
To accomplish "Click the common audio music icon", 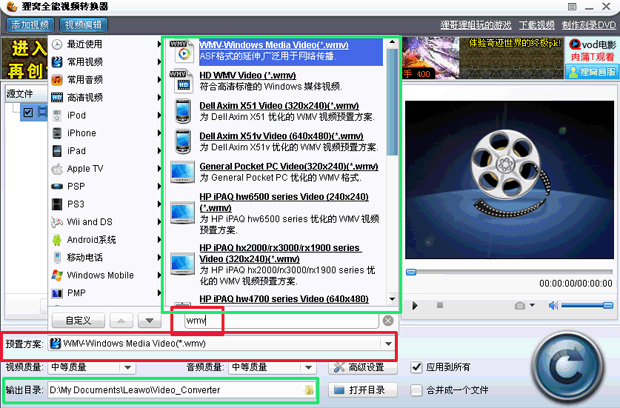I will tap(57, 80).
